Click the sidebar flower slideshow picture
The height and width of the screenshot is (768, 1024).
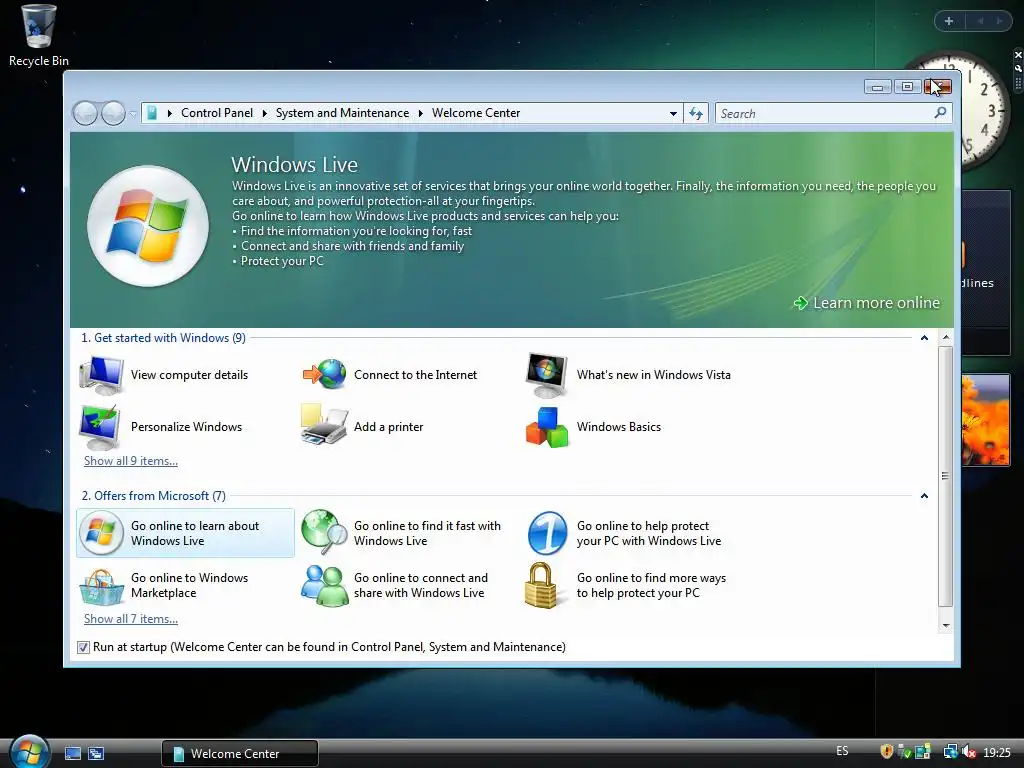click(x=985, y=420)
